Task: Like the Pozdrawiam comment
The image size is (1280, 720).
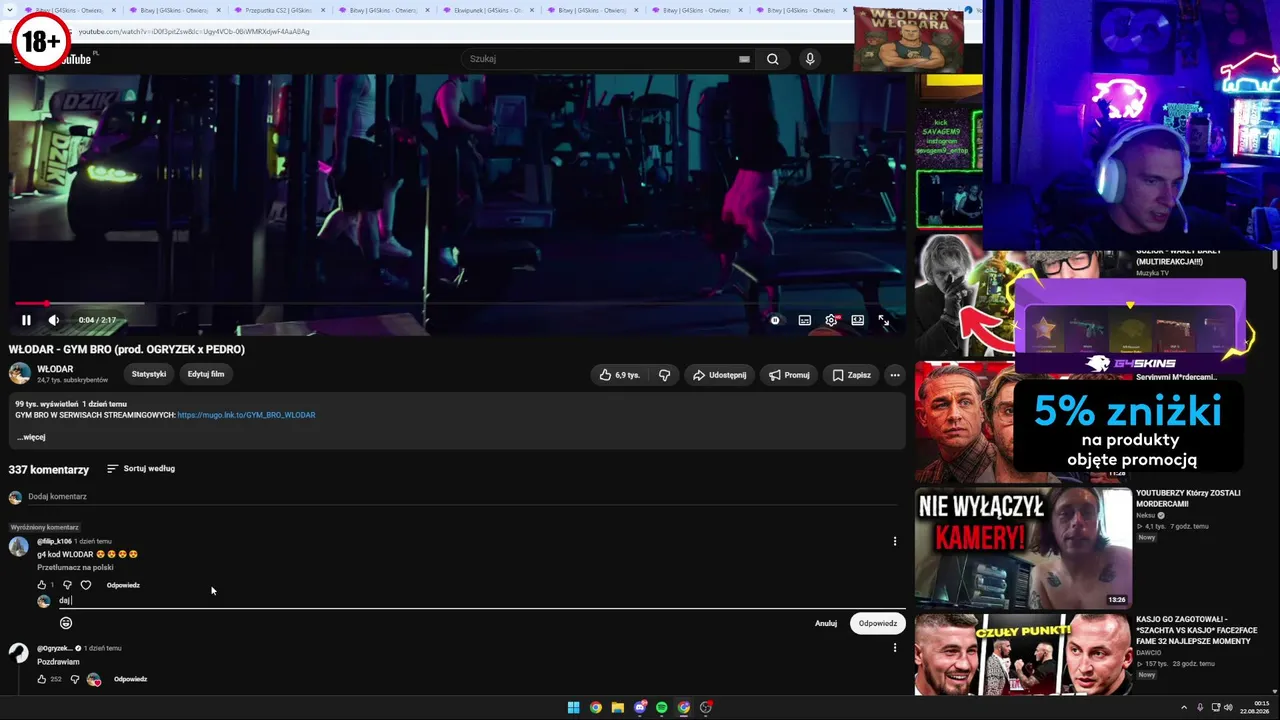Action: click(x=42, y=679)
